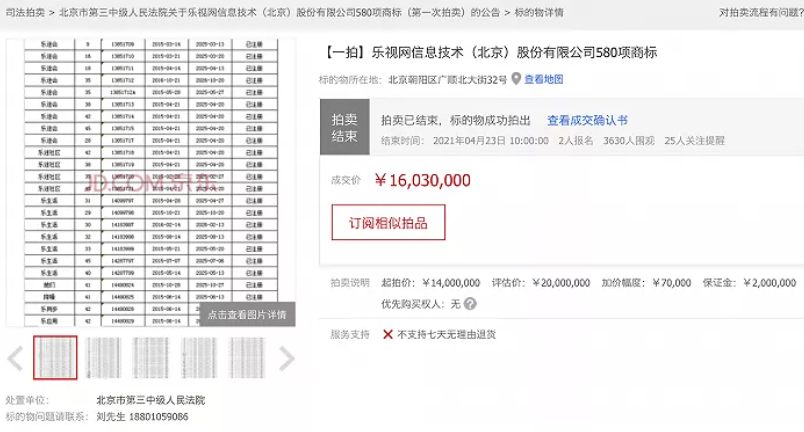Click the 拍卖结束 status badge
The width and height of the screenshot is (804, 432).
pyautogui.click(x=345, y=127)
